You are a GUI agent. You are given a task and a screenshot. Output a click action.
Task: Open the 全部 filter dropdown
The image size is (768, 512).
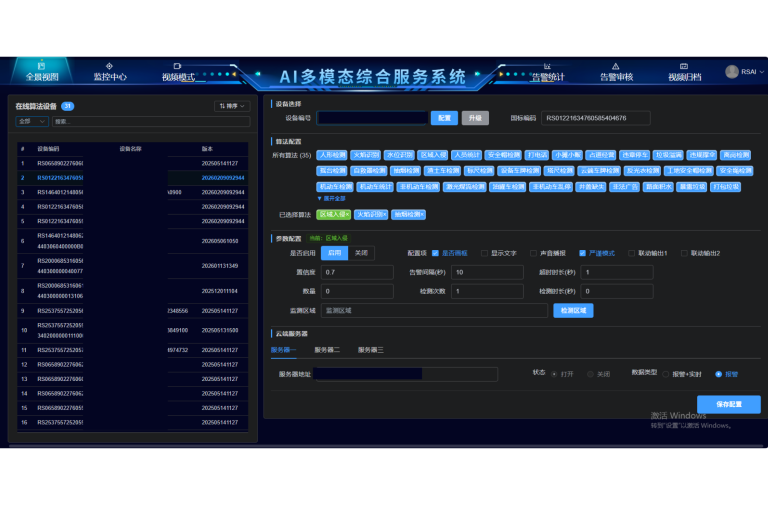pos(32,121)
